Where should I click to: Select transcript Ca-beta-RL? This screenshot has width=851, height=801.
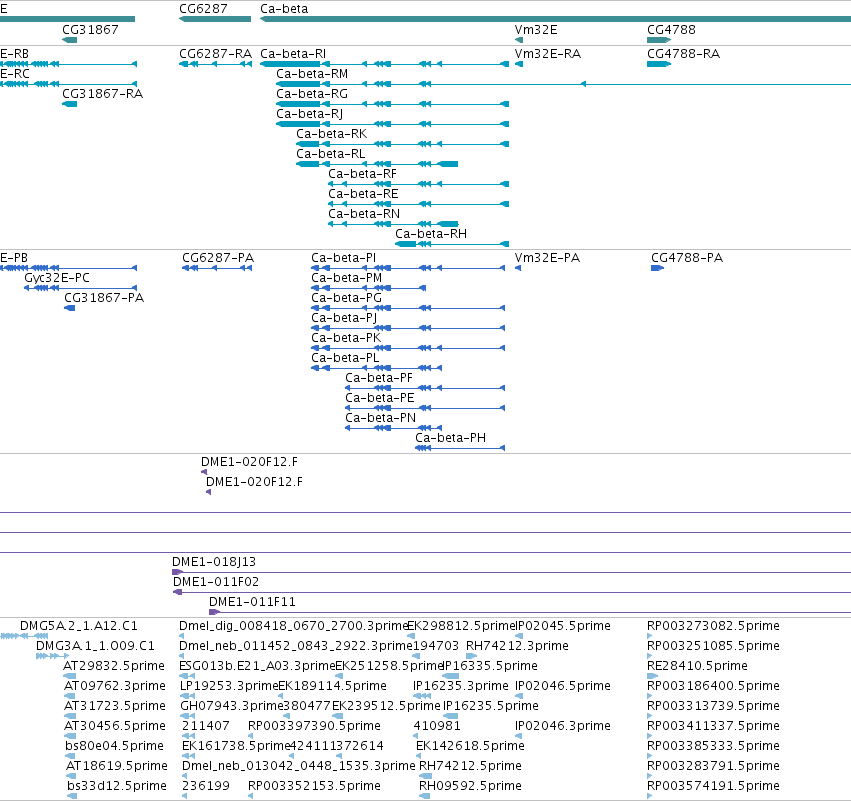click(331, 154)
